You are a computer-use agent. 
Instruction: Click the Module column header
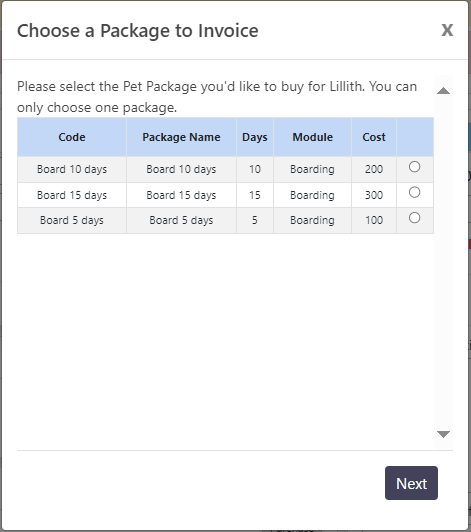(313, 137)
